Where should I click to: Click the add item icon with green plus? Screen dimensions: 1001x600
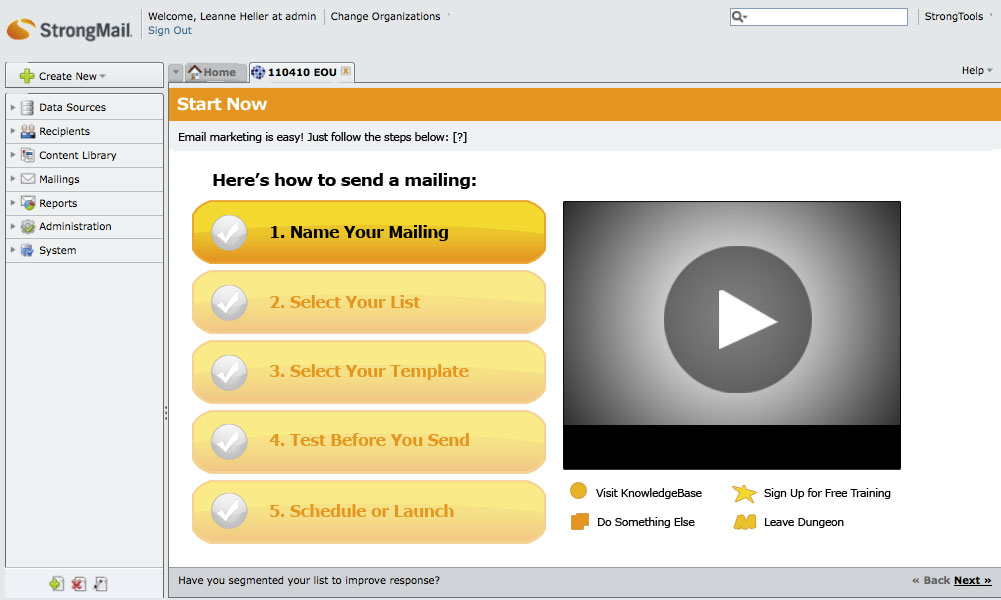click(x=57, y=583)
